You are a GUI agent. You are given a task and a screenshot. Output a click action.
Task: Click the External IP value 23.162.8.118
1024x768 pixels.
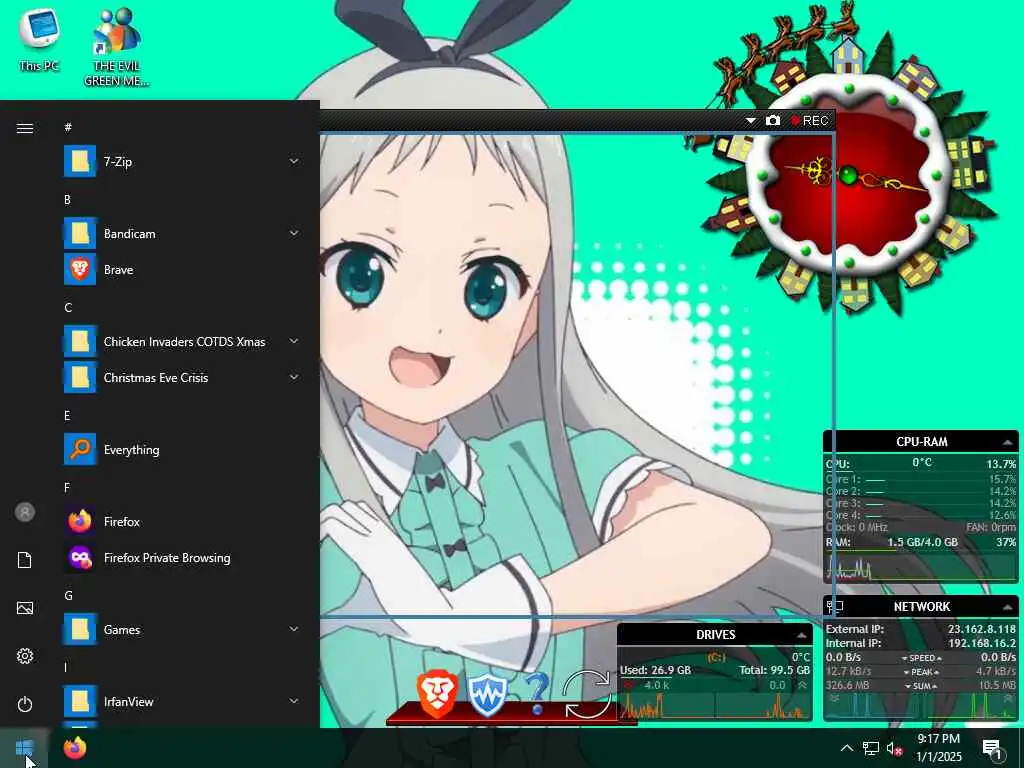982,630
